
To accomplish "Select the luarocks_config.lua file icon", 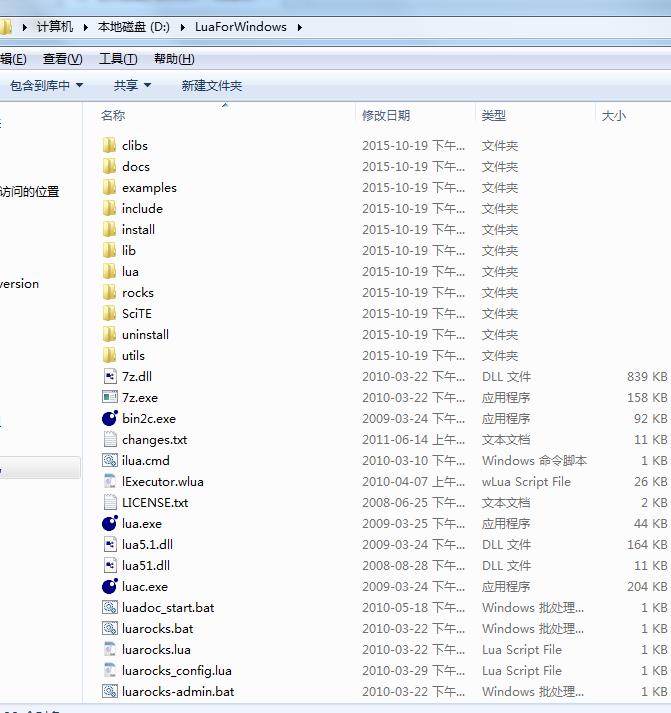I will click(110, 670).
